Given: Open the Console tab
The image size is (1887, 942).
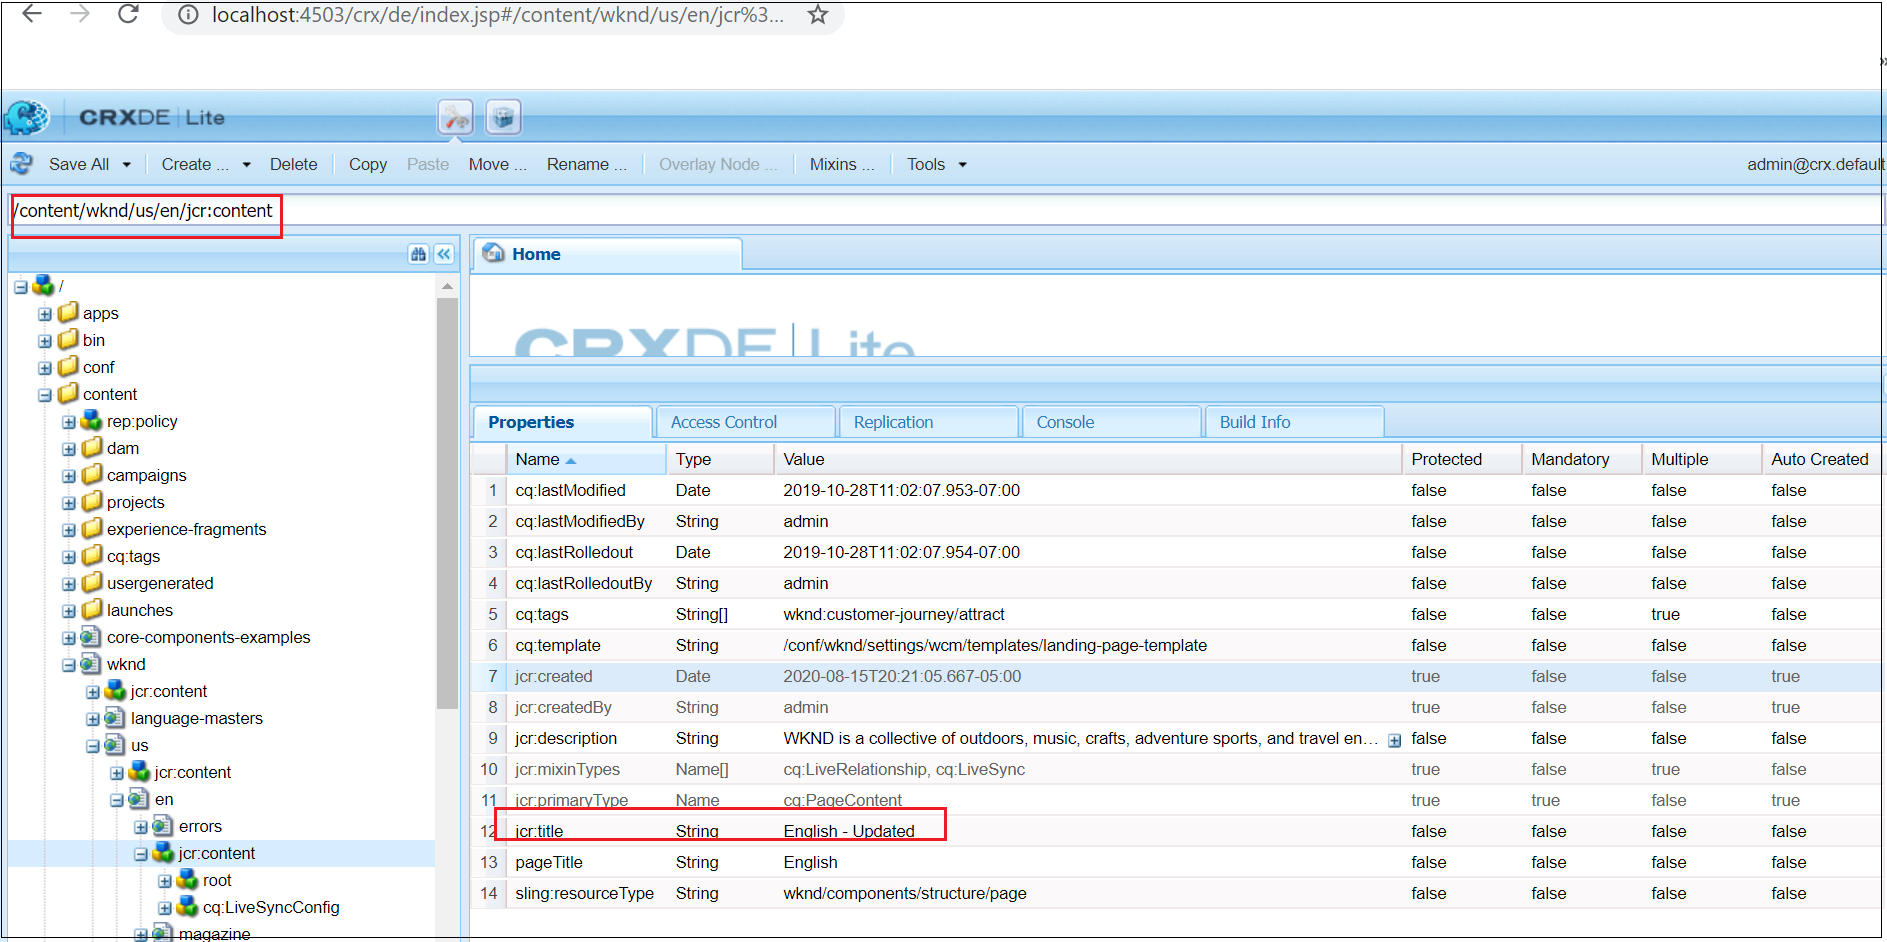Looking at the screenshot, I should point(1112,422).
